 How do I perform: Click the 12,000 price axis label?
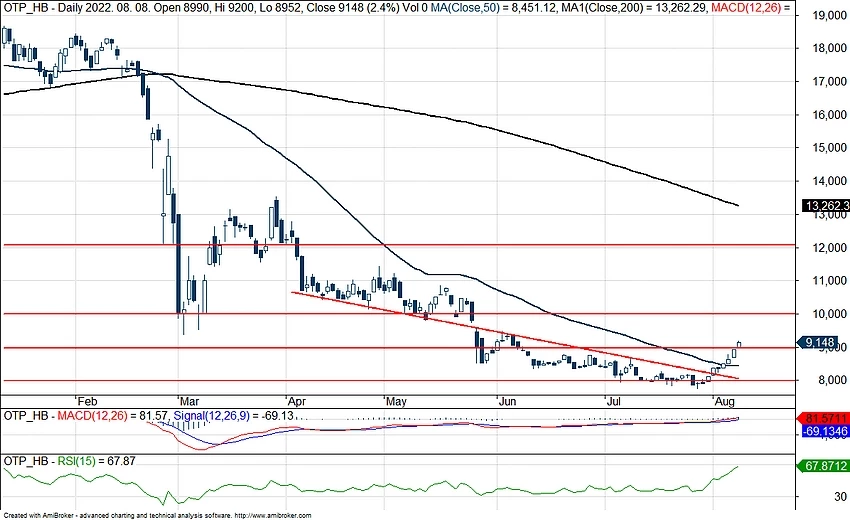tap(829, 247)
